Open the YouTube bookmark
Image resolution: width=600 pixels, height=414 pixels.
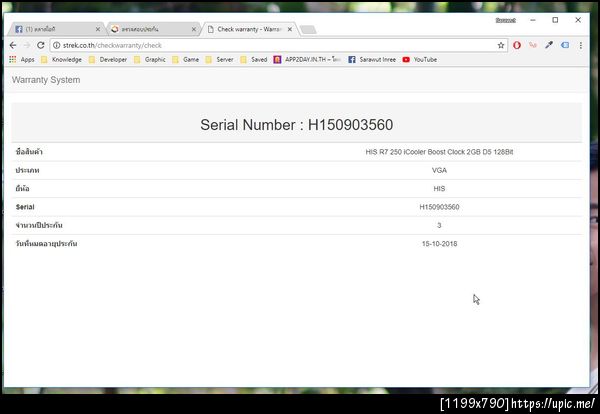click(x=420, y=59)
